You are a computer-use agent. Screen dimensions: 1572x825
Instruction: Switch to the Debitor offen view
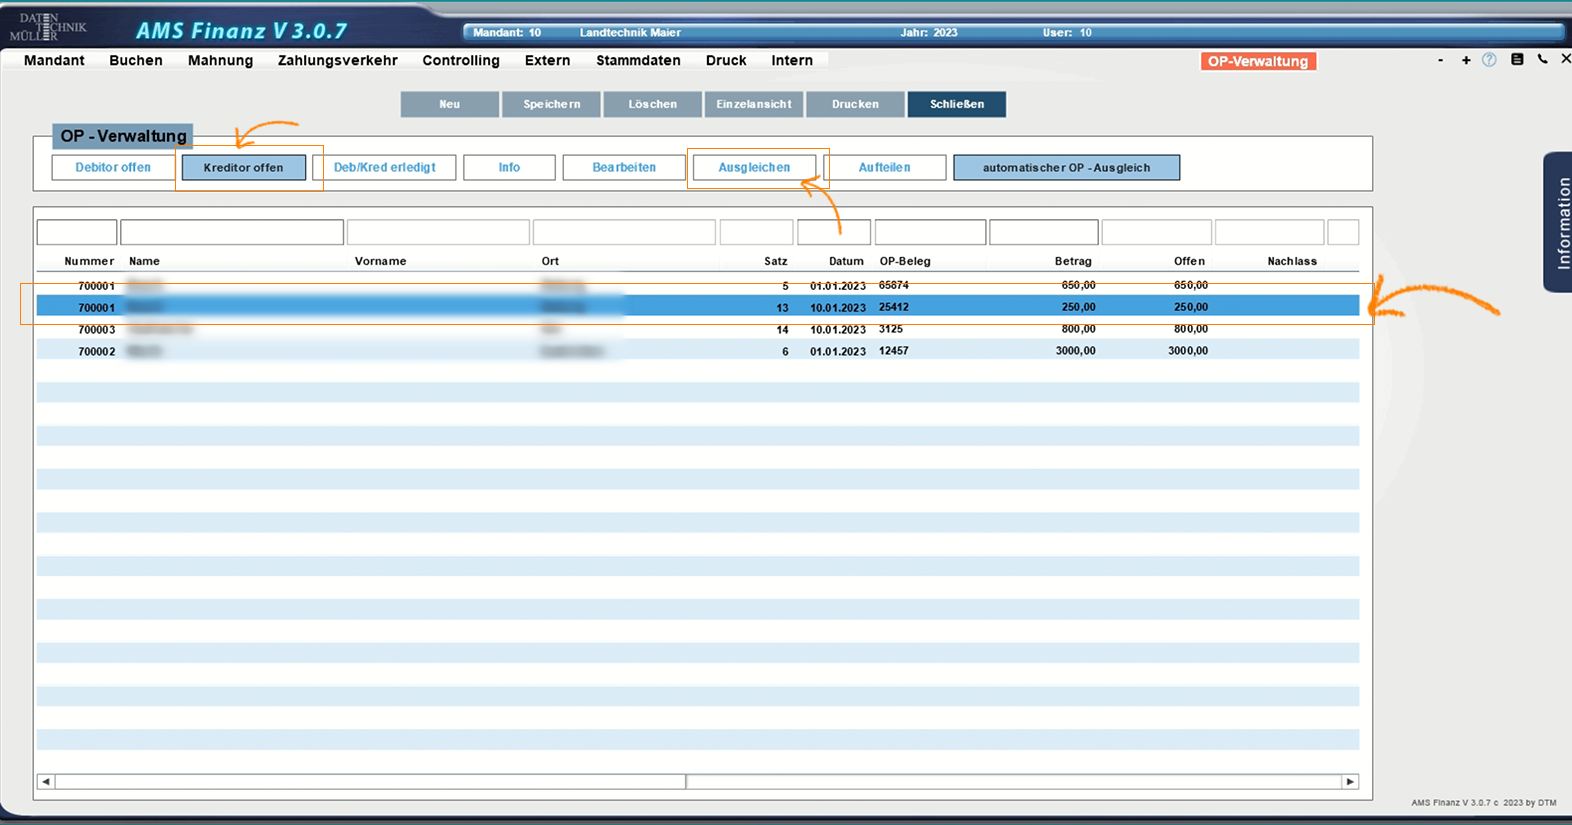(113, 168)
